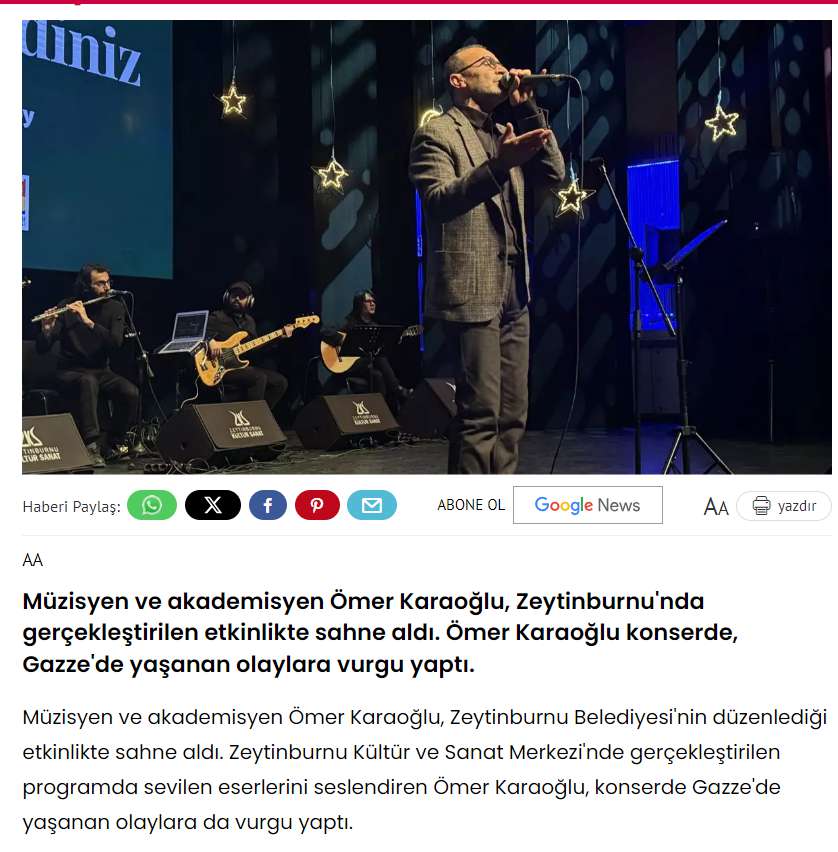Send the article by email icon
The width and height of the screenshot is (838, 852).
[372, 505]
